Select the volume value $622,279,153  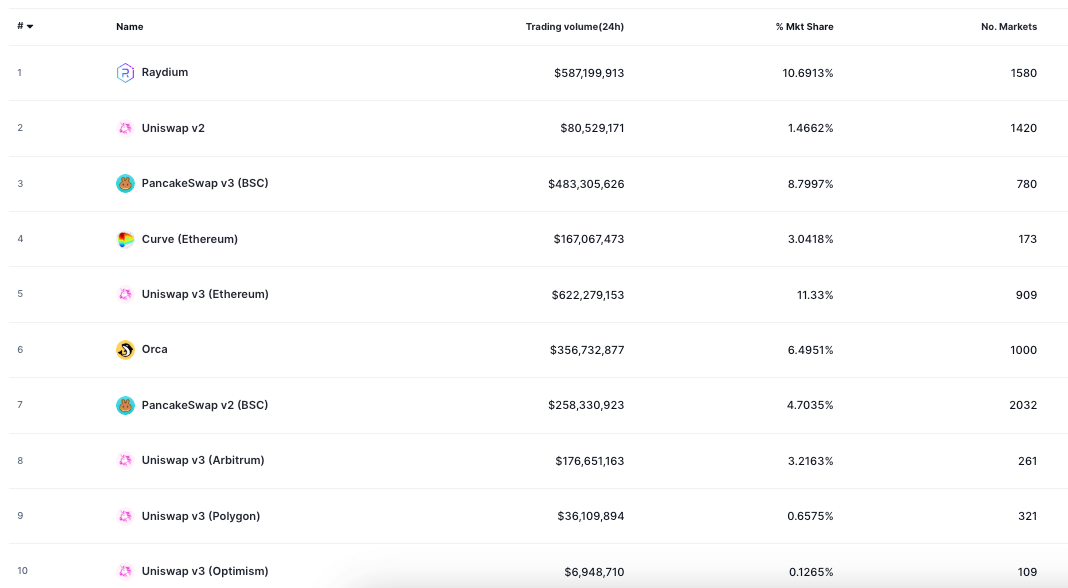(x=588, y=295)
